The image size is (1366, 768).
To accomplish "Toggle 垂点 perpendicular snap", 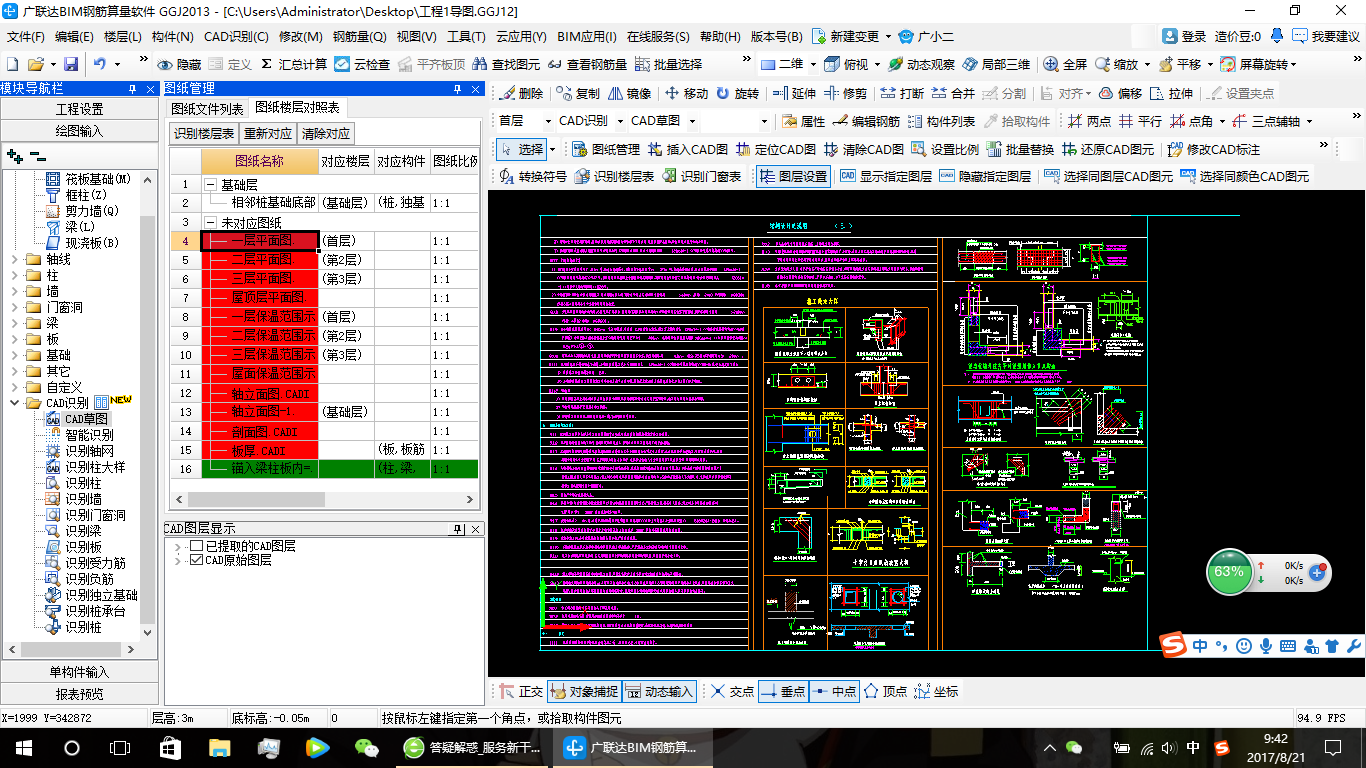I will [x=783, y=691].
